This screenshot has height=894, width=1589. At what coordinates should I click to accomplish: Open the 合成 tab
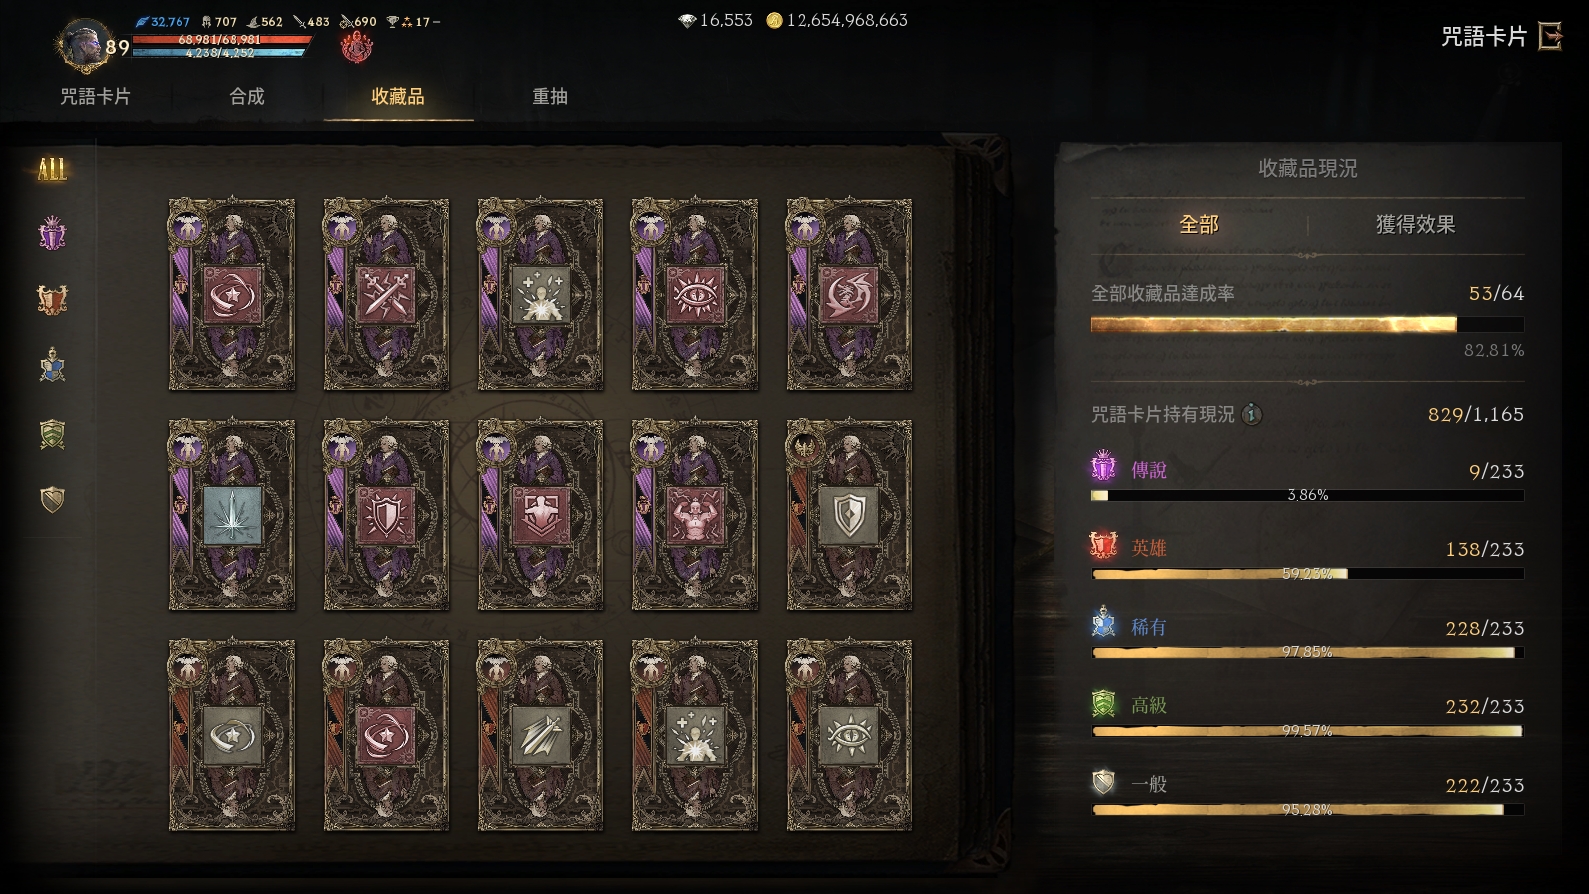(247, 96)
